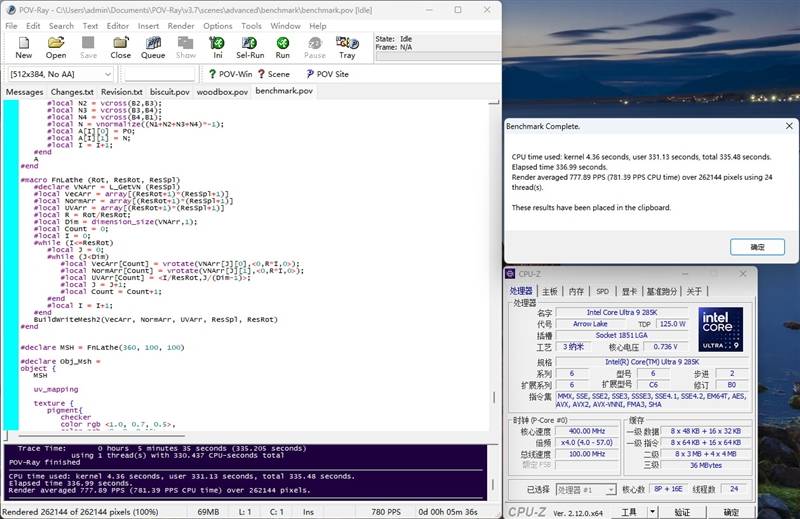Start rendering with the Run icon

coord(283,46)
